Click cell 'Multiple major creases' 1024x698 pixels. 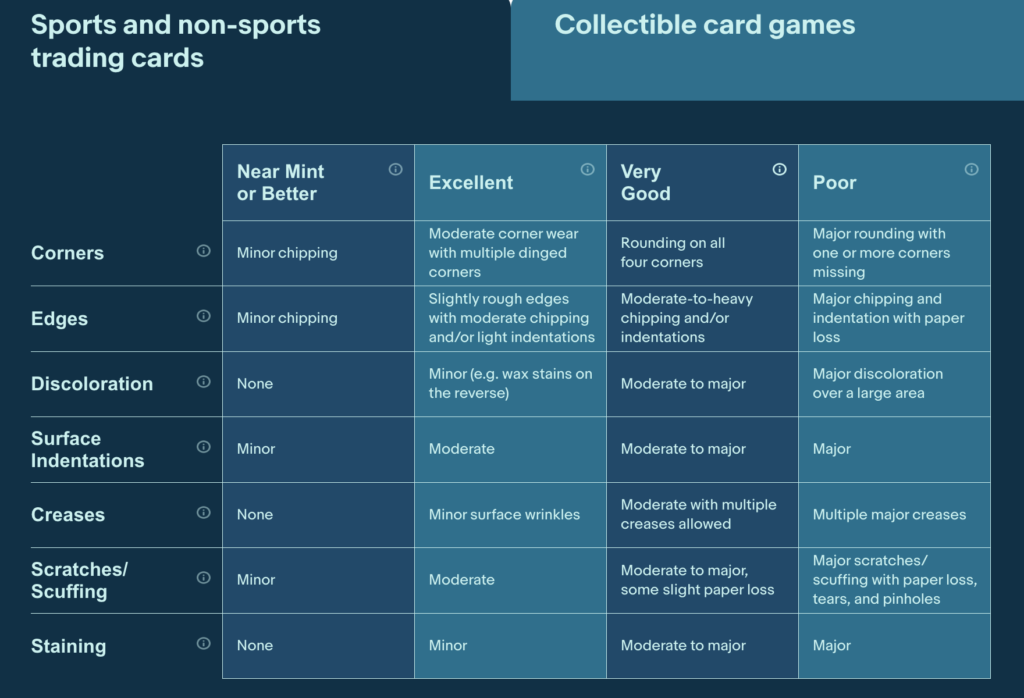click(x=894, y=515)
